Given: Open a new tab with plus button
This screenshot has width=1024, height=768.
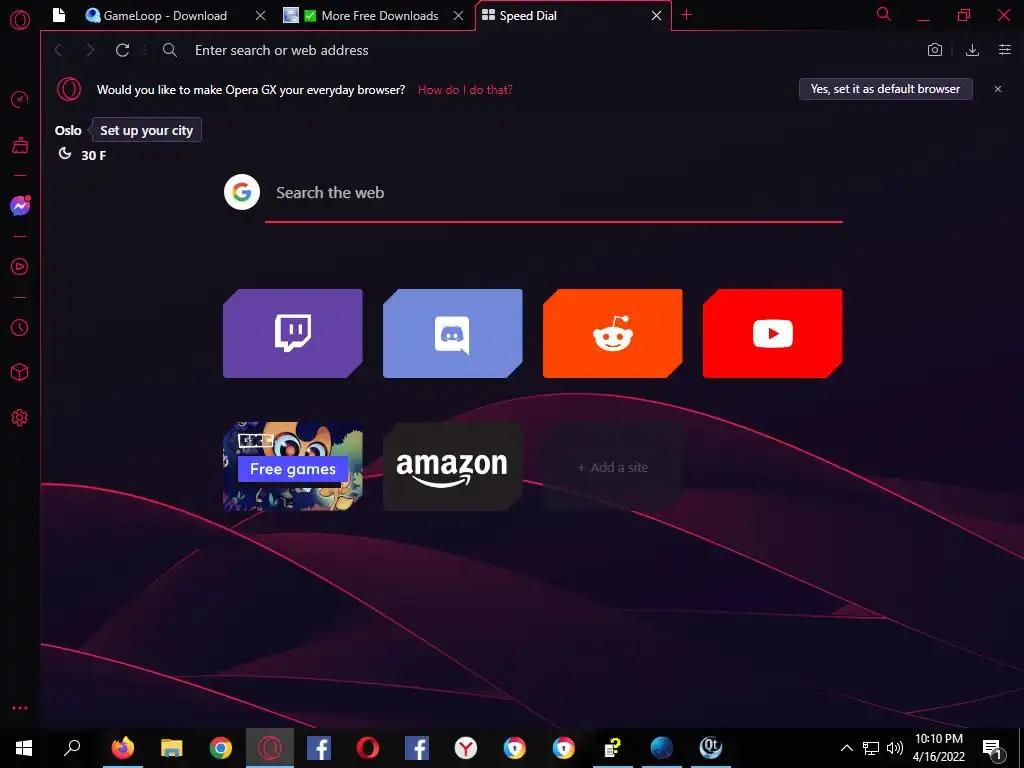Looking at the screenshot, I should coord(686,14).
